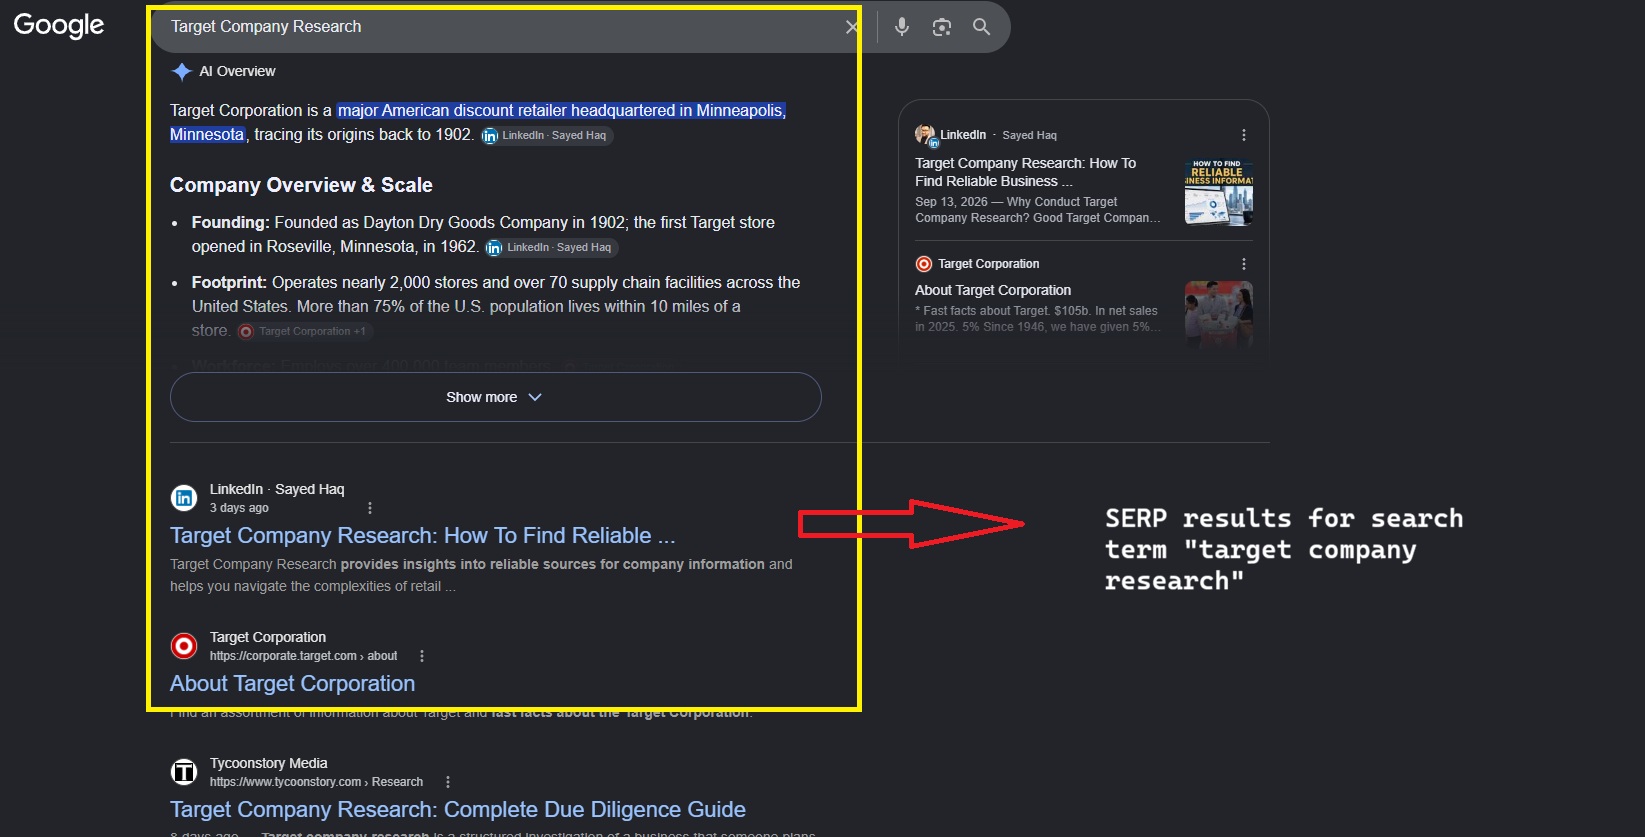Expand AI Overview with Show more

[x=495, y=397]
